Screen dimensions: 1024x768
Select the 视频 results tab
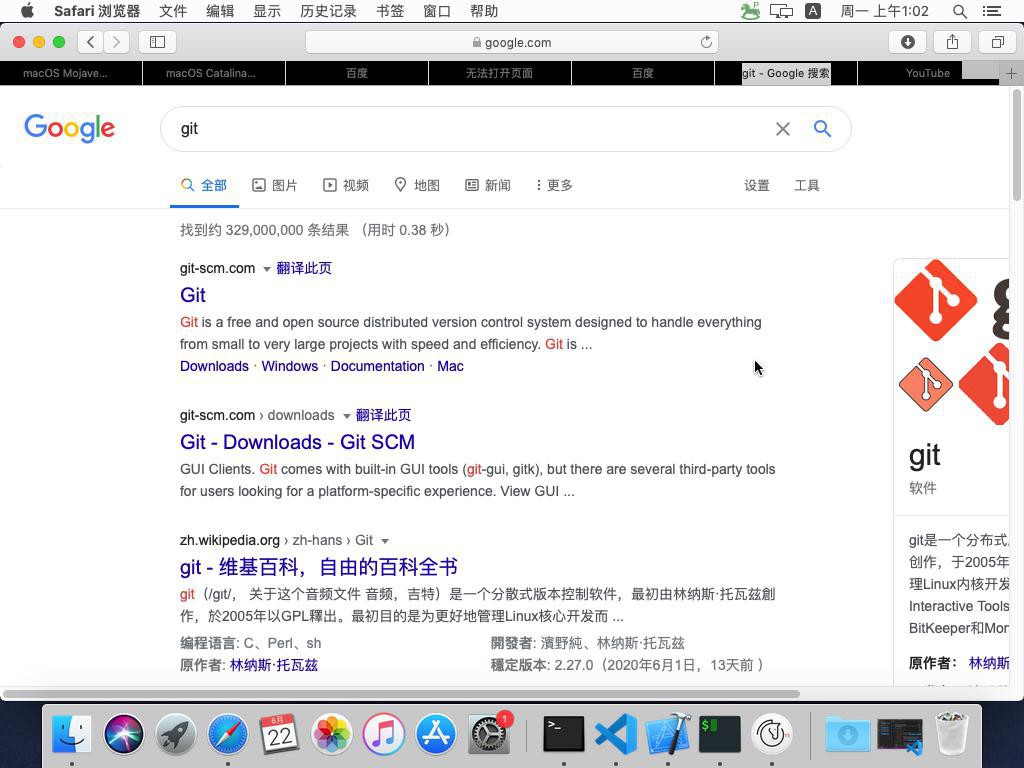pyautogui.click(x=346, y=185)
